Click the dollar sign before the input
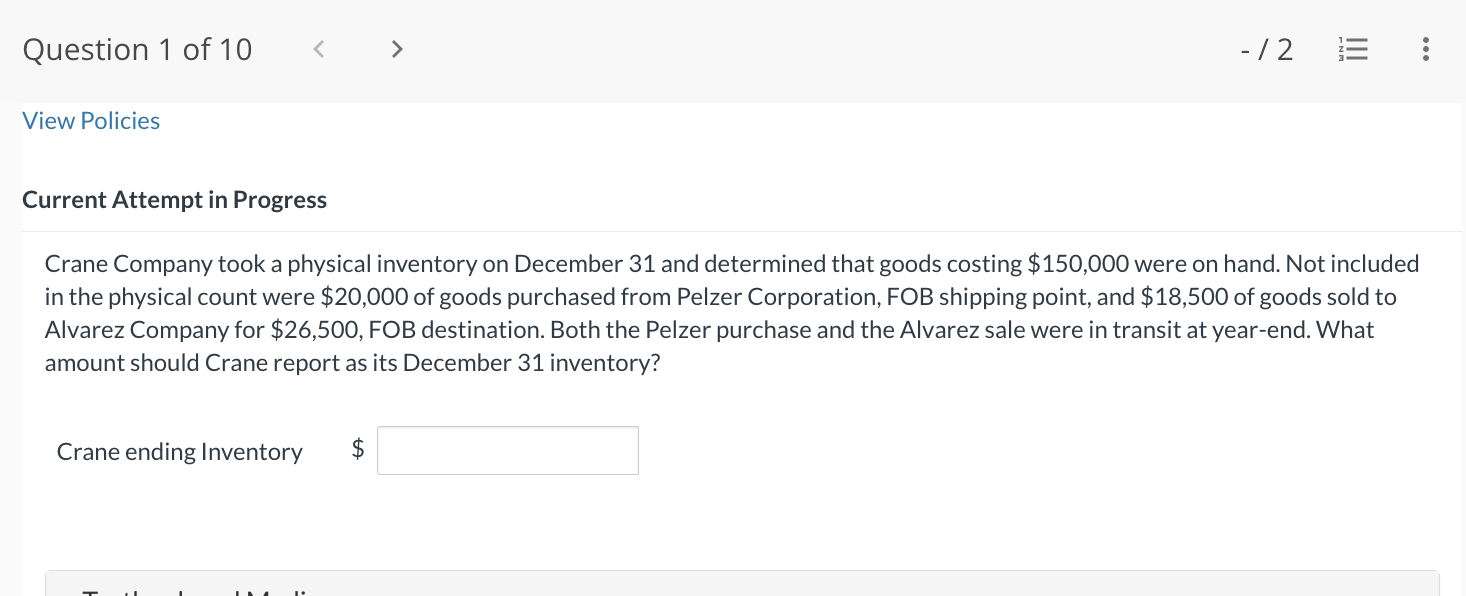 358,450
